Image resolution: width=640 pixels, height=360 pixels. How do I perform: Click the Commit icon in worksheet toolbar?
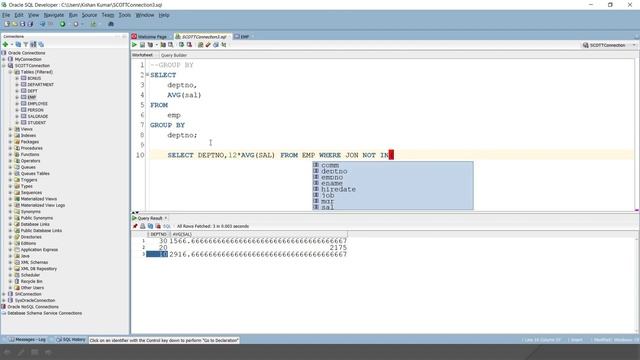pos(181,45)
